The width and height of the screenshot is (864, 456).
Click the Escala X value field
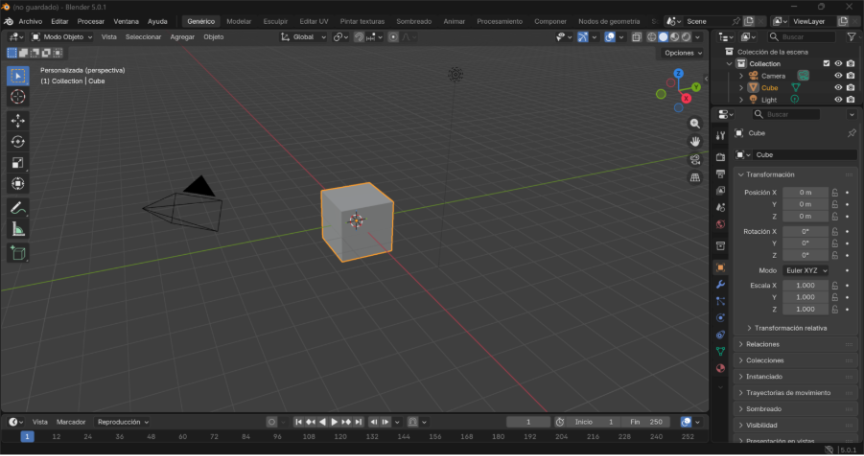pos(805,285)
